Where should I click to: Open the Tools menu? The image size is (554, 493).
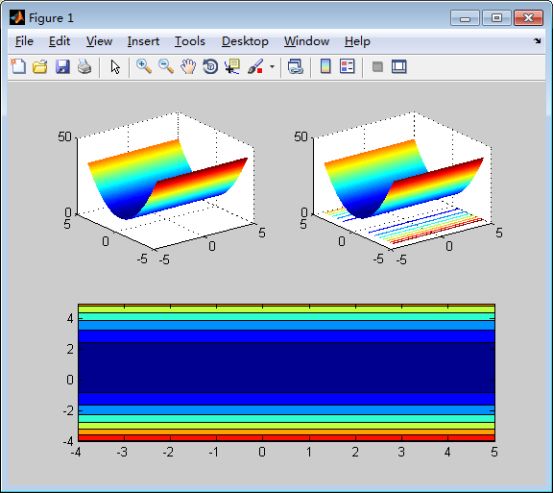click(x=190, y=41)
